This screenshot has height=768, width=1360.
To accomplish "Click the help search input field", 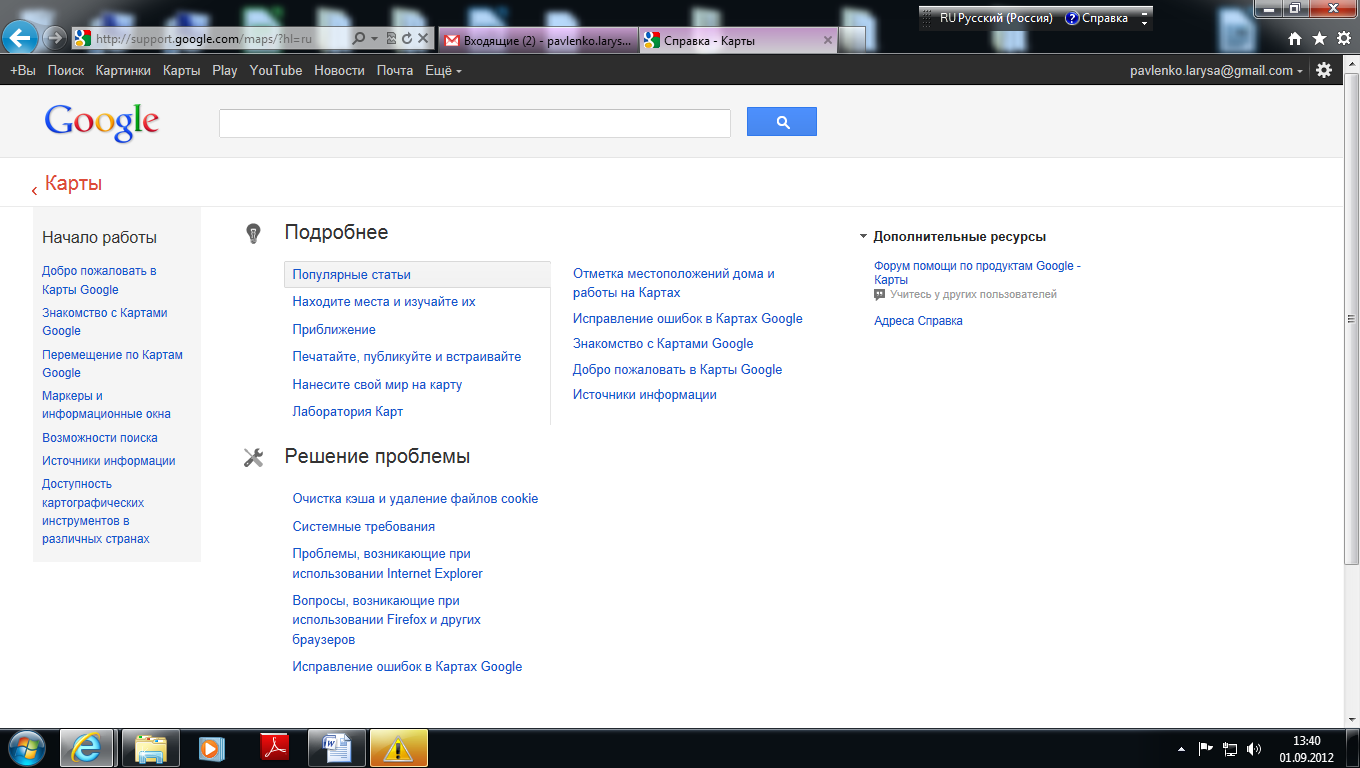I will pyautogui.click(x=475, y=123).
